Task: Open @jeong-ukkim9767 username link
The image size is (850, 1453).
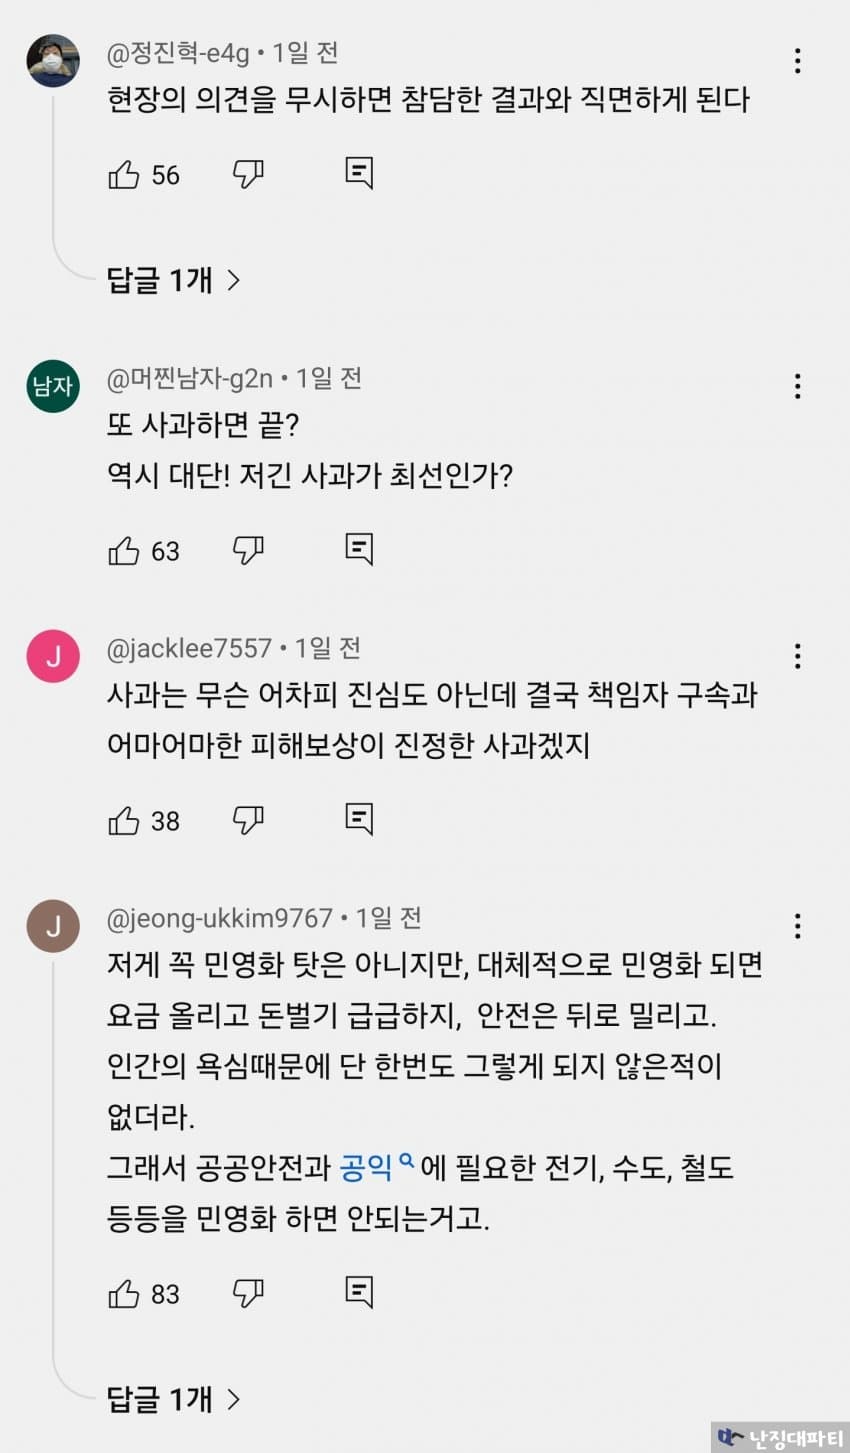Action: [220, 918]
